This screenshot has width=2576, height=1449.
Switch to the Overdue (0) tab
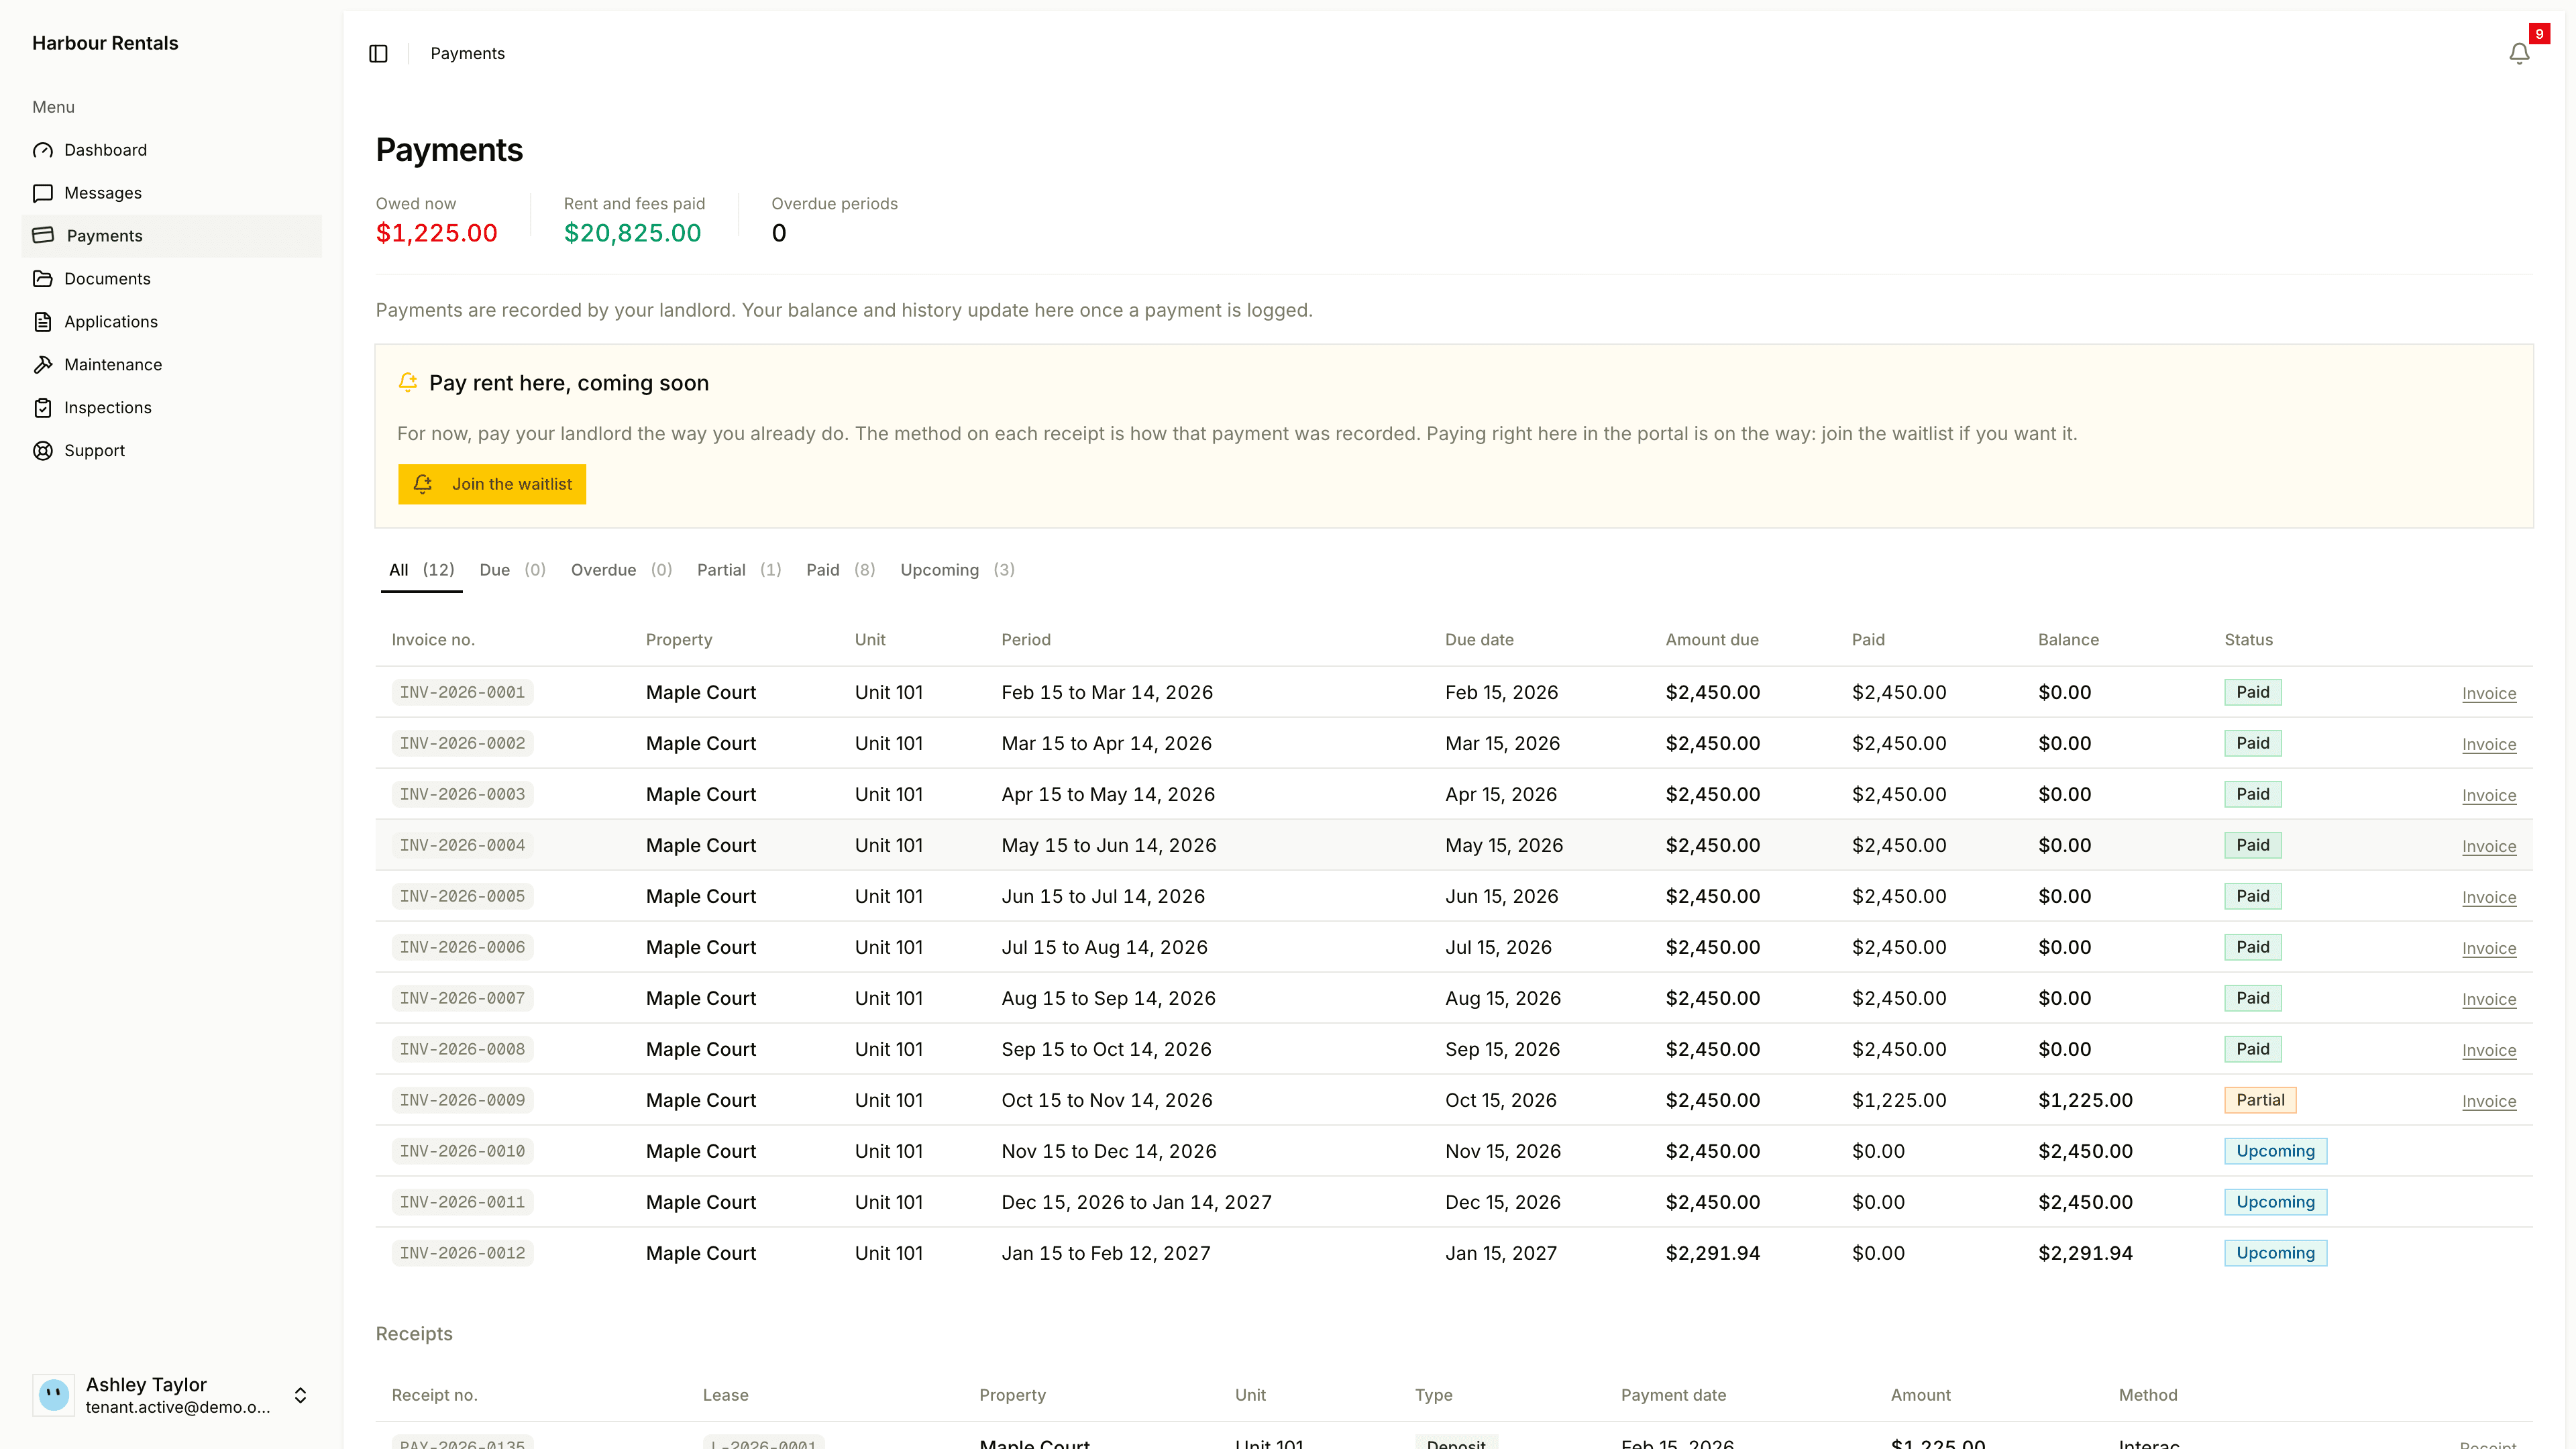point(621,570)
